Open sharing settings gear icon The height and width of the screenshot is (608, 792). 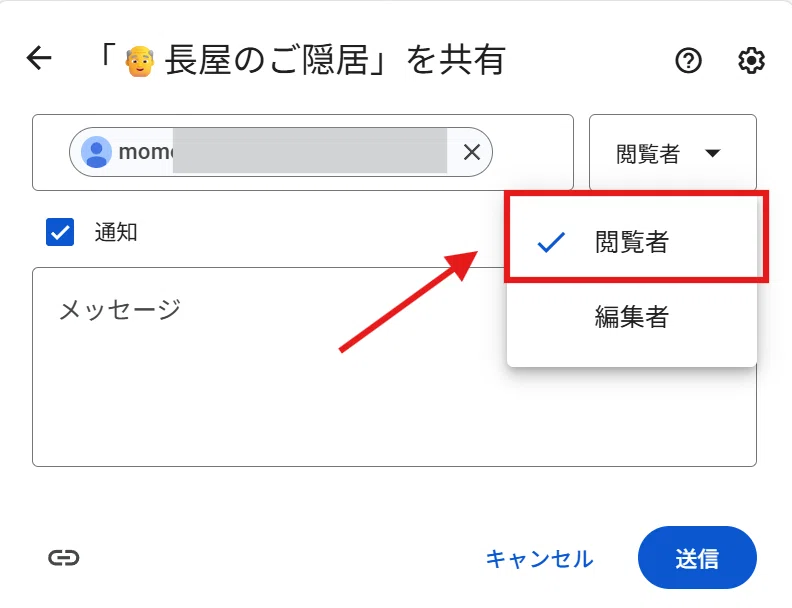(751, 61)
